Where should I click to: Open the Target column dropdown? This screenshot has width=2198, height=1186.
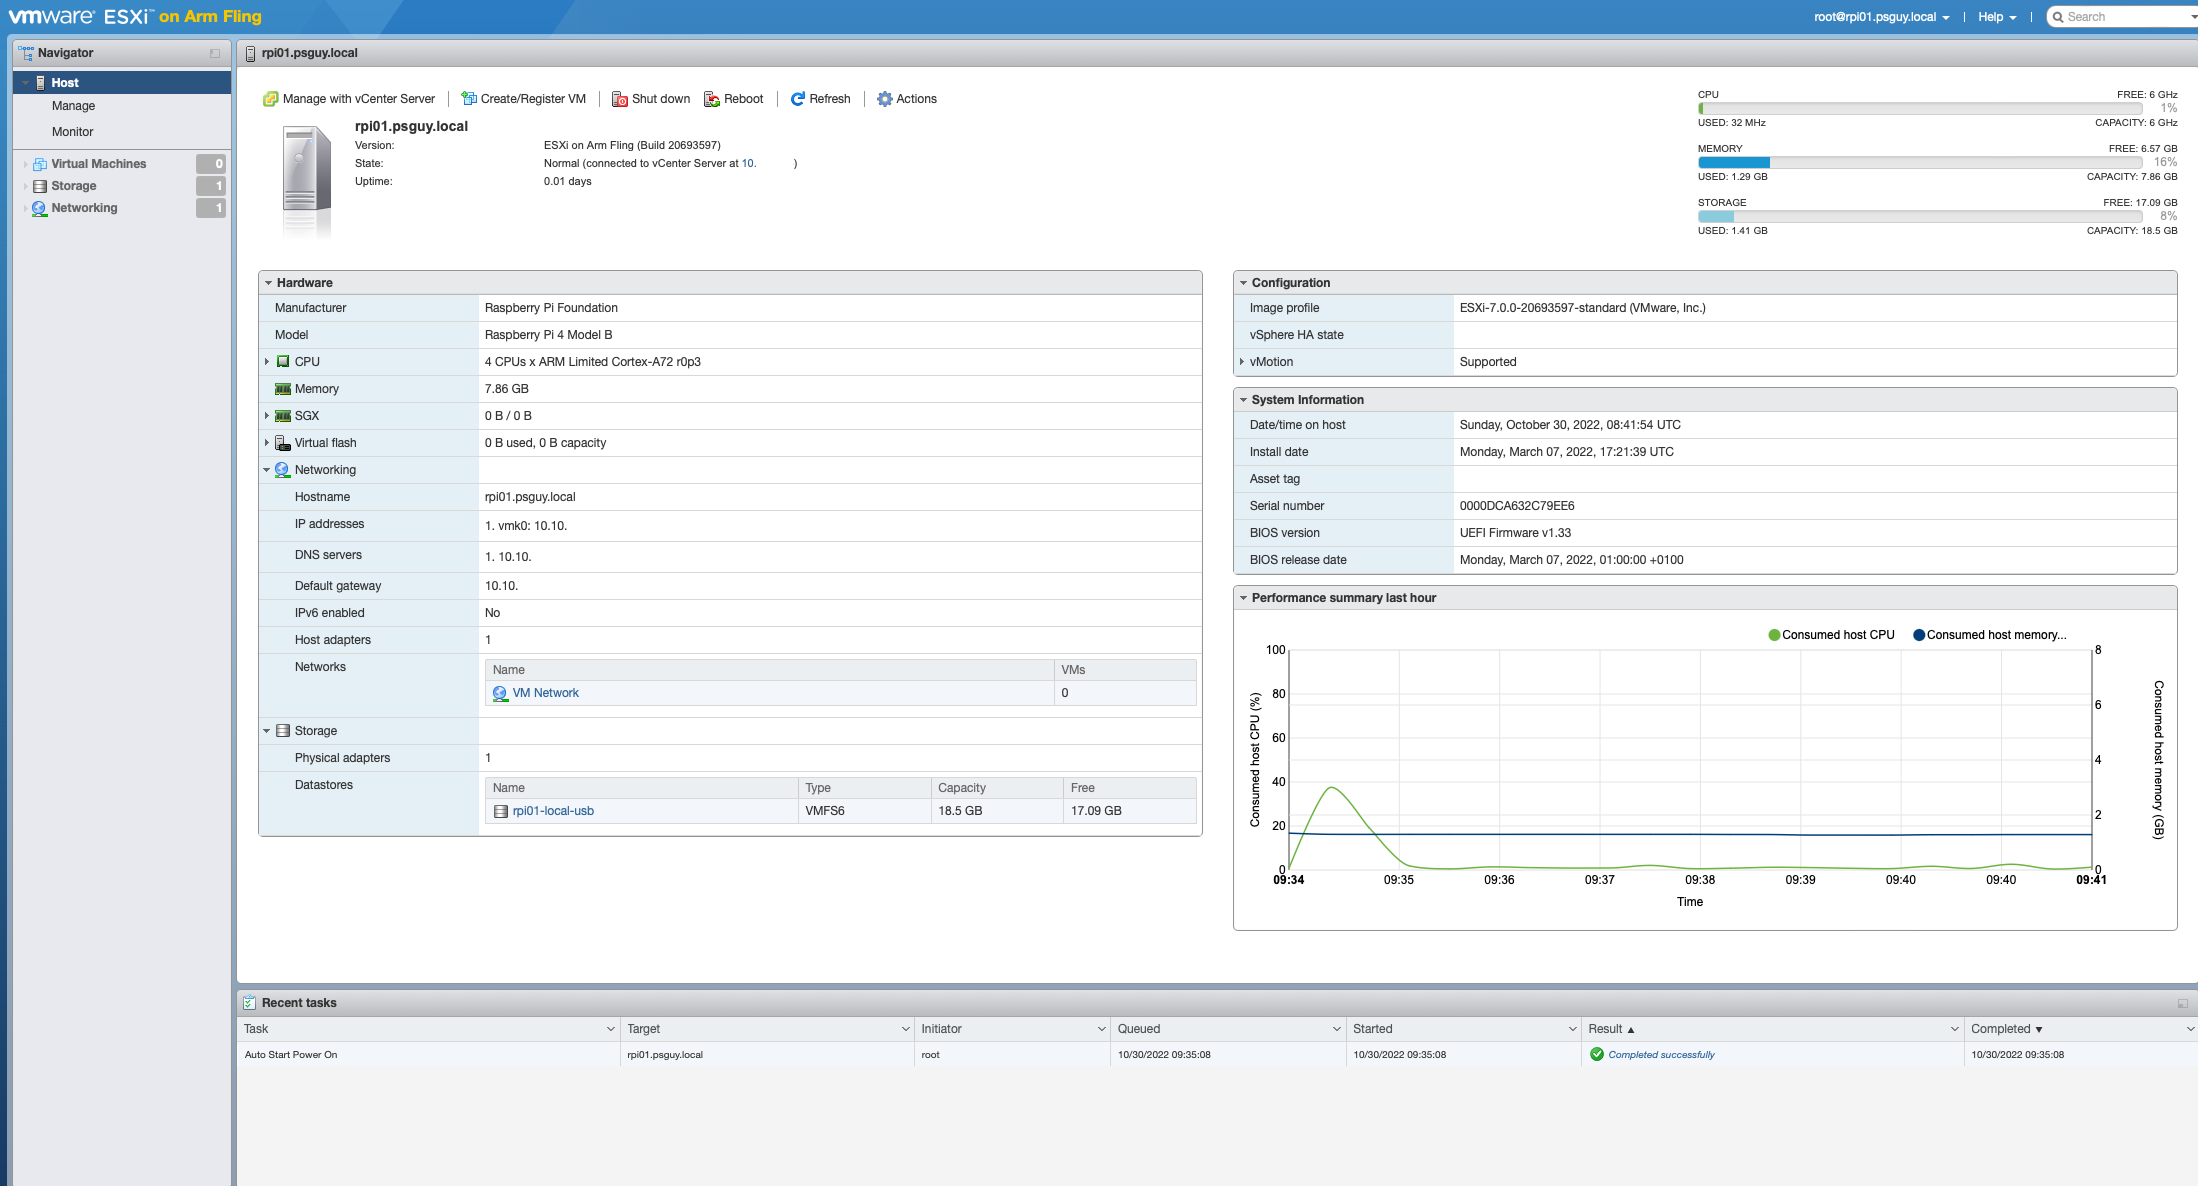(905, 1029)
